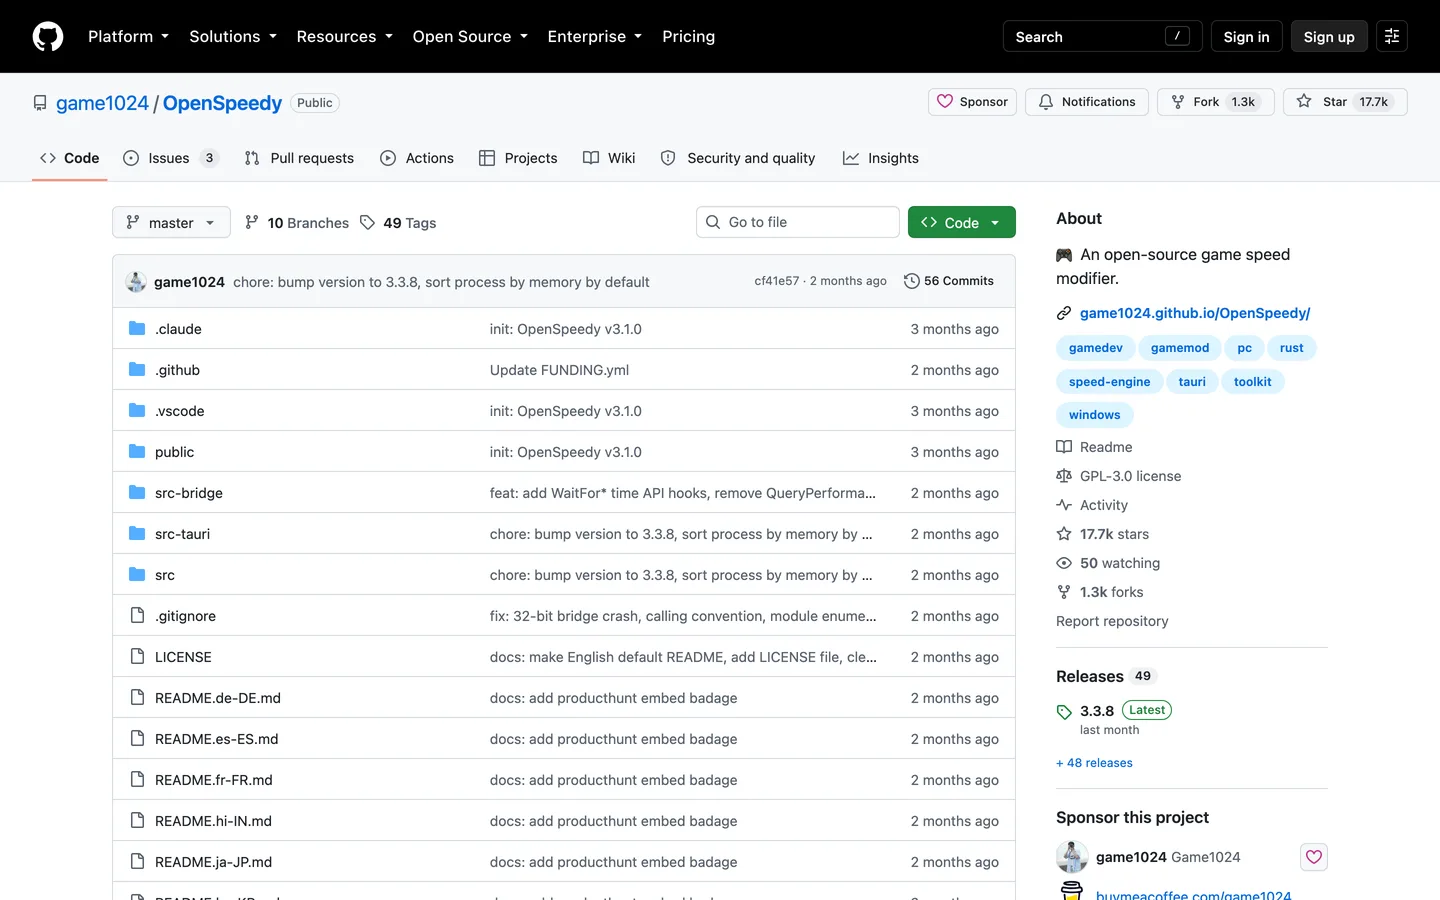Screen dimensions: 1440x900
Task: Focus the Search field in header
Action: tap(1103, 36)
